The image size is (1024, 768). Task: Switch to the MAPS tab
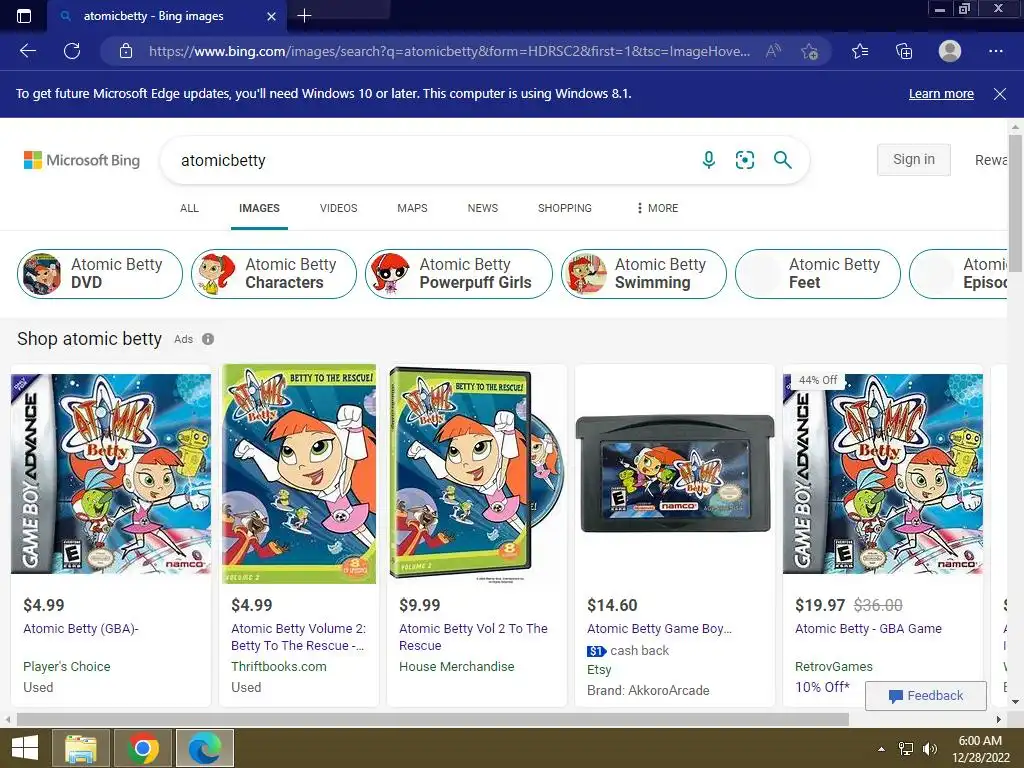click(412, 208)
